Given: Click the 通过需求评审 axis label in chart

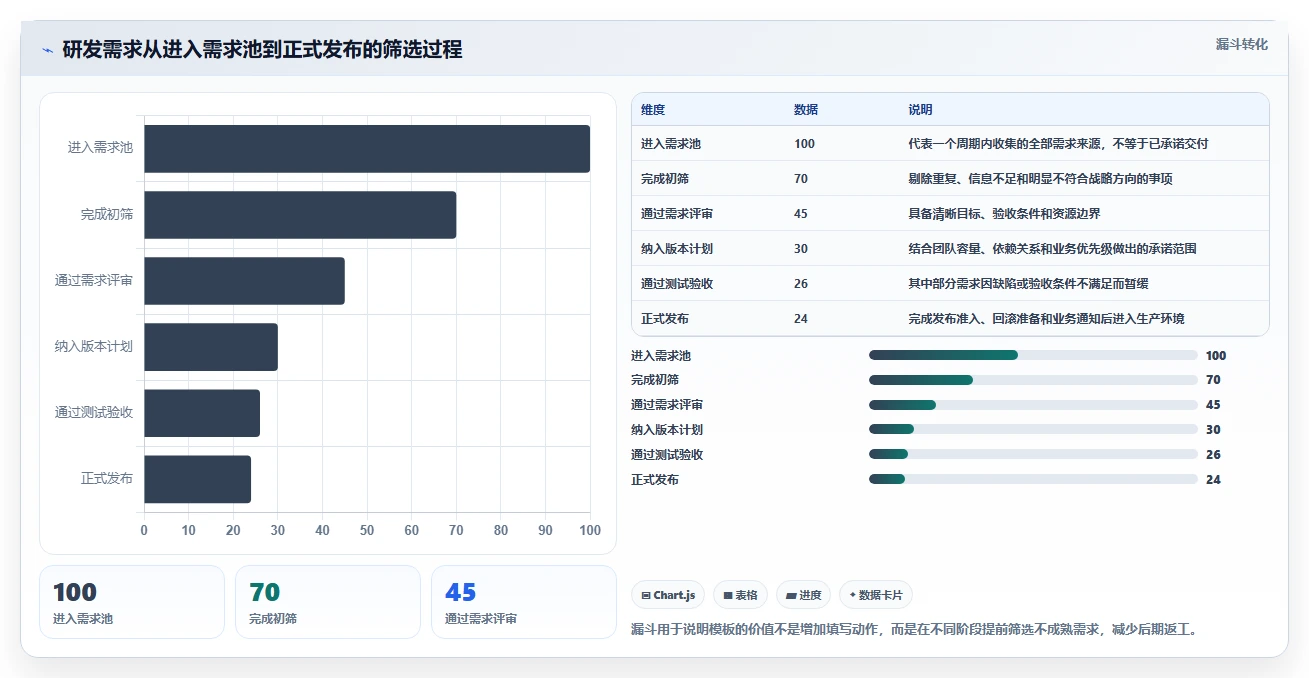Looking at the screenshot, I should [94, 280].
